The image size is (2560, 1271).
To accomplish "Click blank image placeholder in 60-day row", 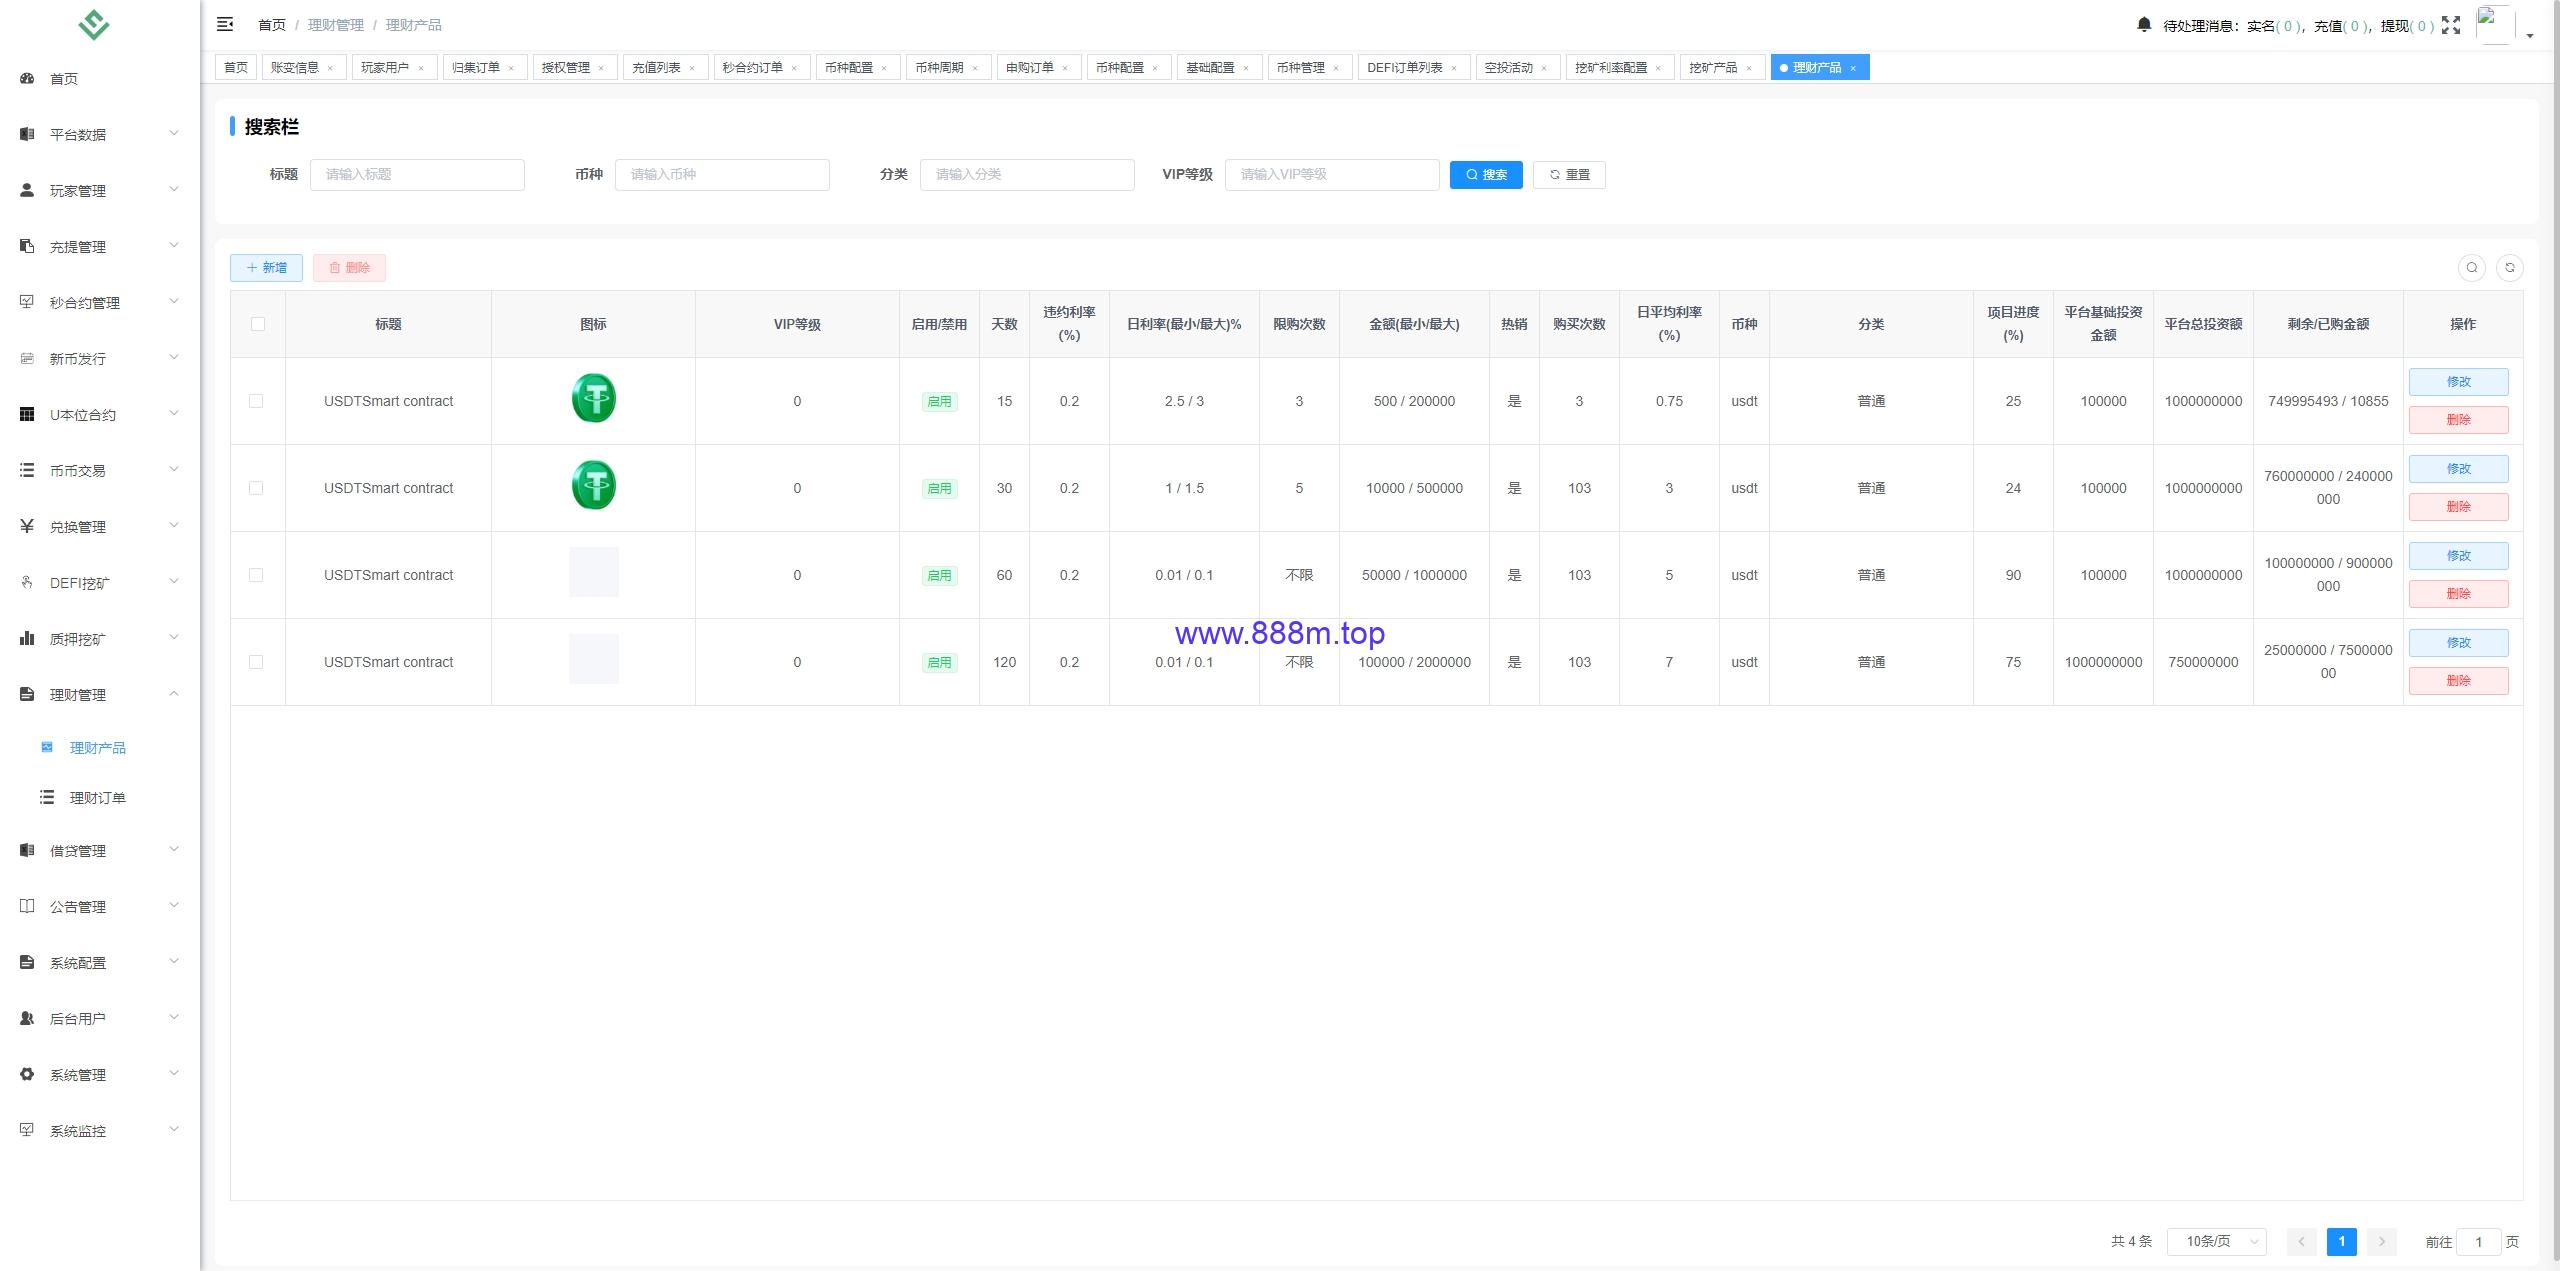I will click(593, 572).
